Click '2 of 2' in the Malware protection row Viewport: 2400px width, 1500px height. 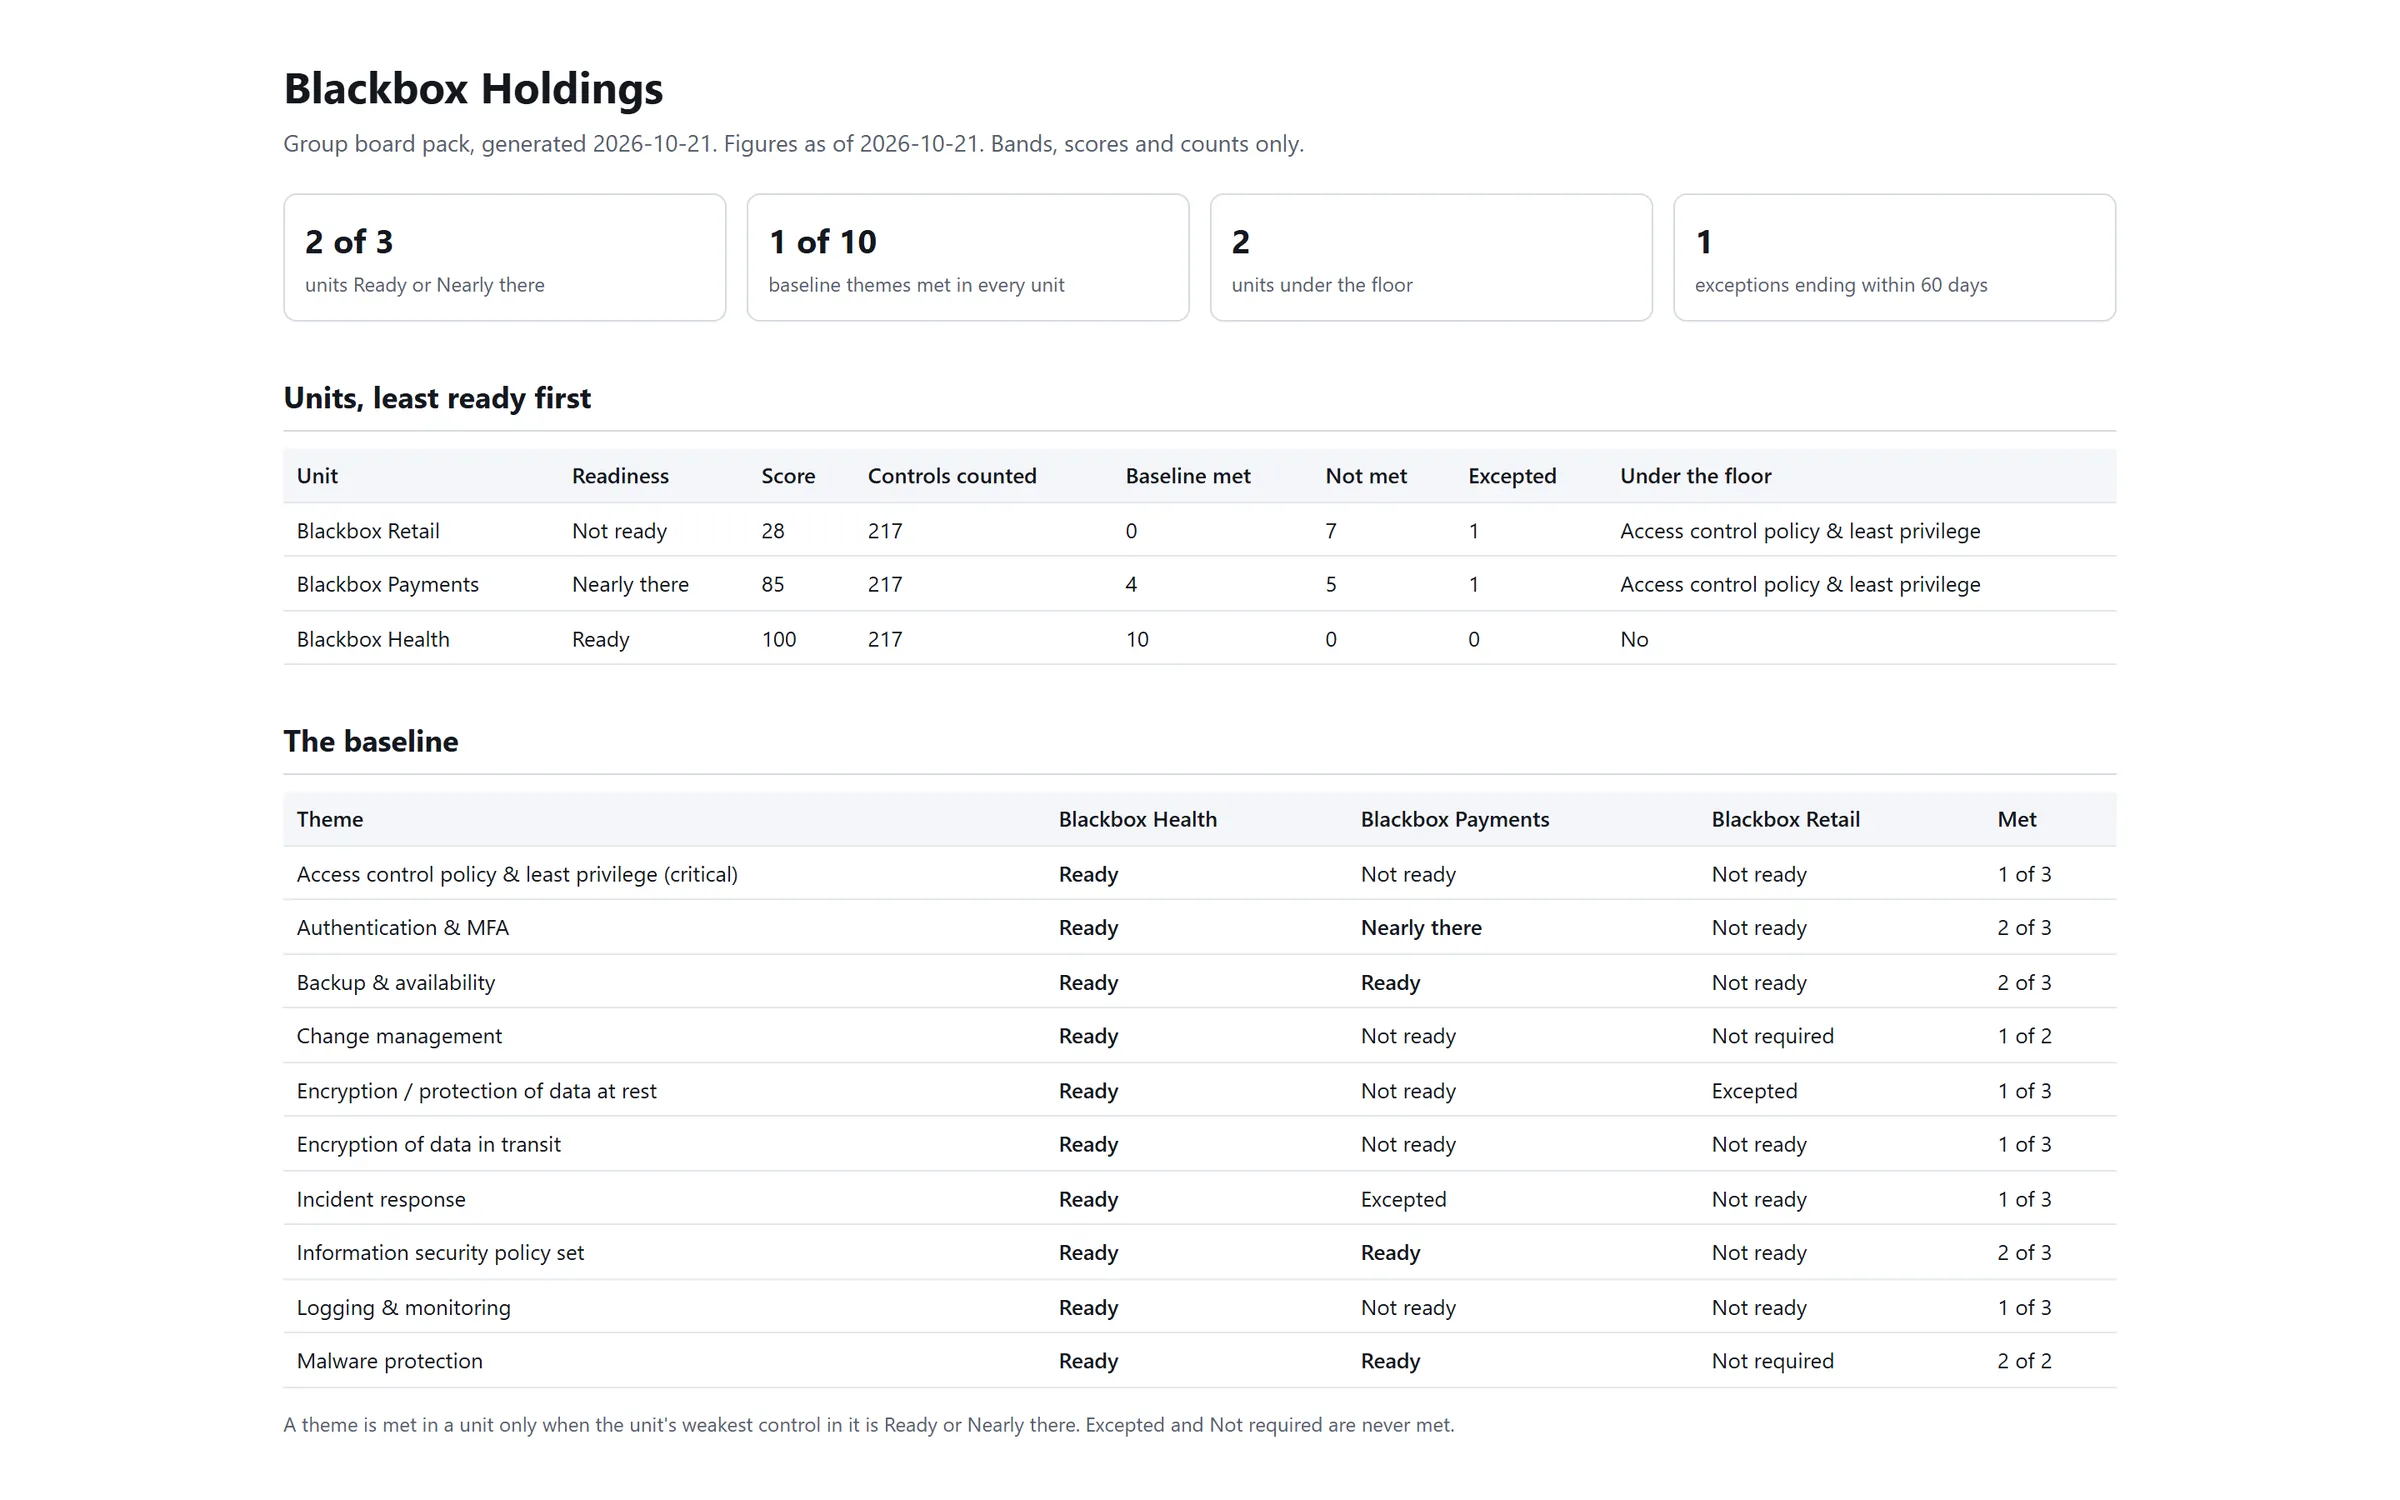click(x=2024, y=1361)
